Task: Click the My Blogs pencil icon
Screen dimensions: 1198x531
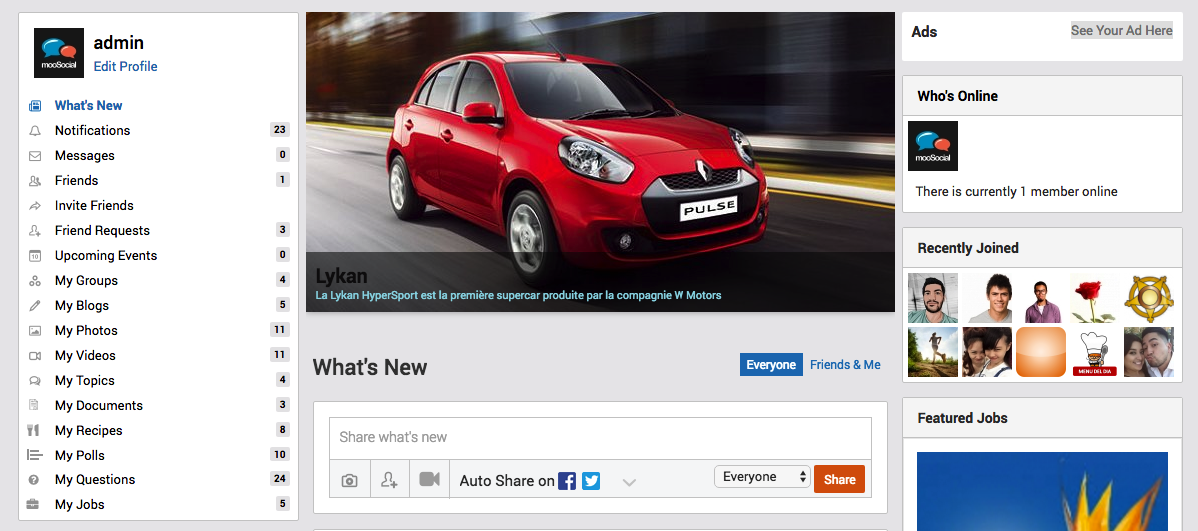Action: pos(34,306)
